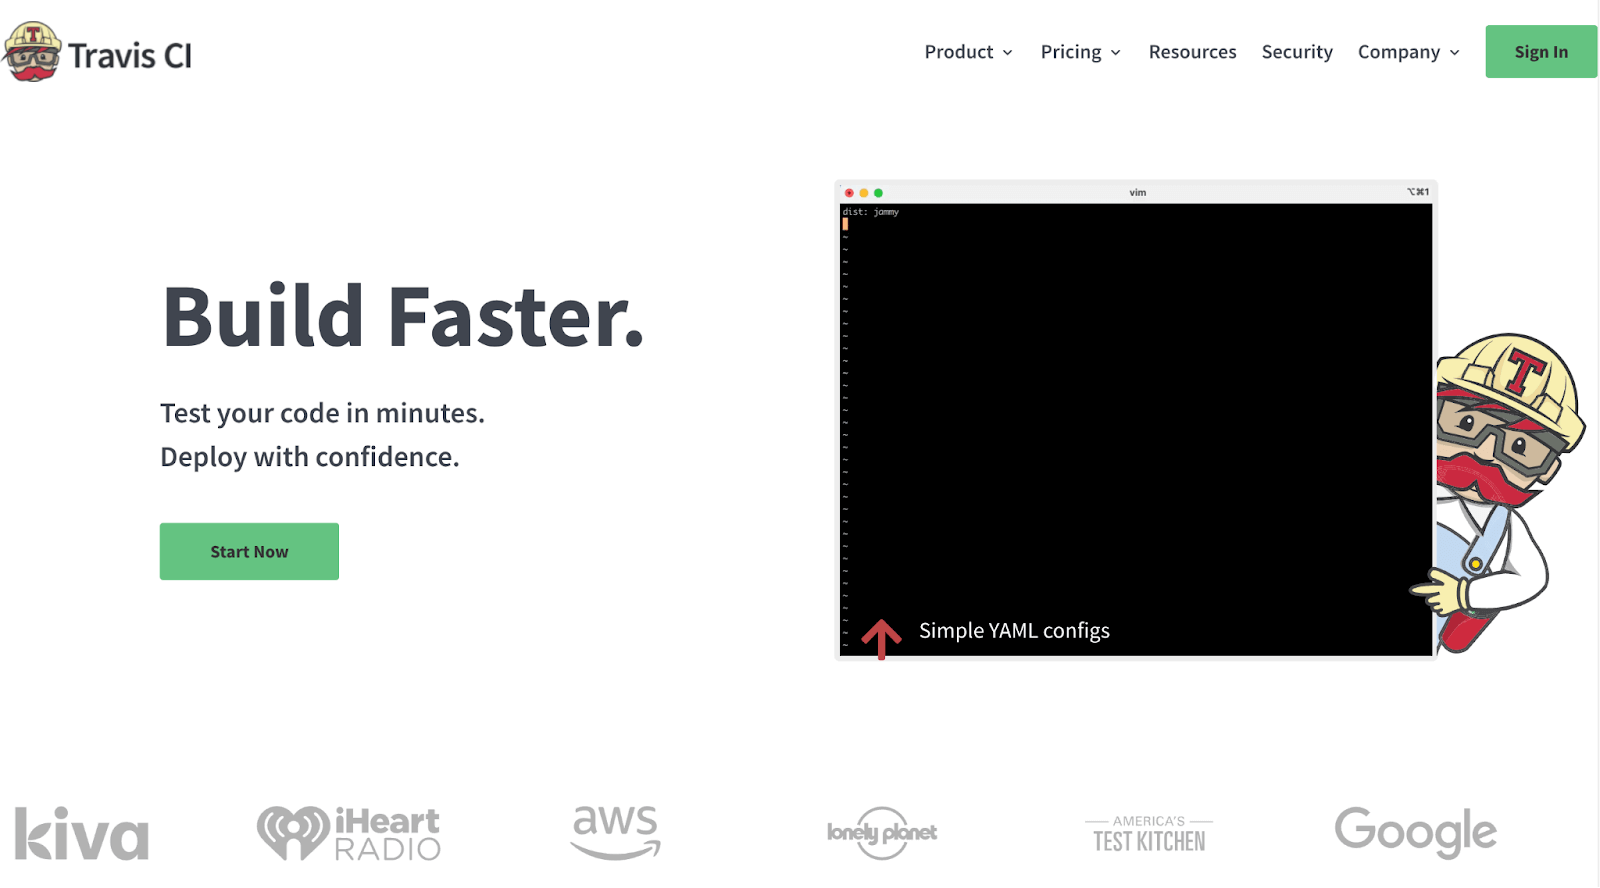Viewport: 1600px width, 888px height.
Task: Click the "Build Faster." headline
Action: pyautogui.click(x=403, y=317)
